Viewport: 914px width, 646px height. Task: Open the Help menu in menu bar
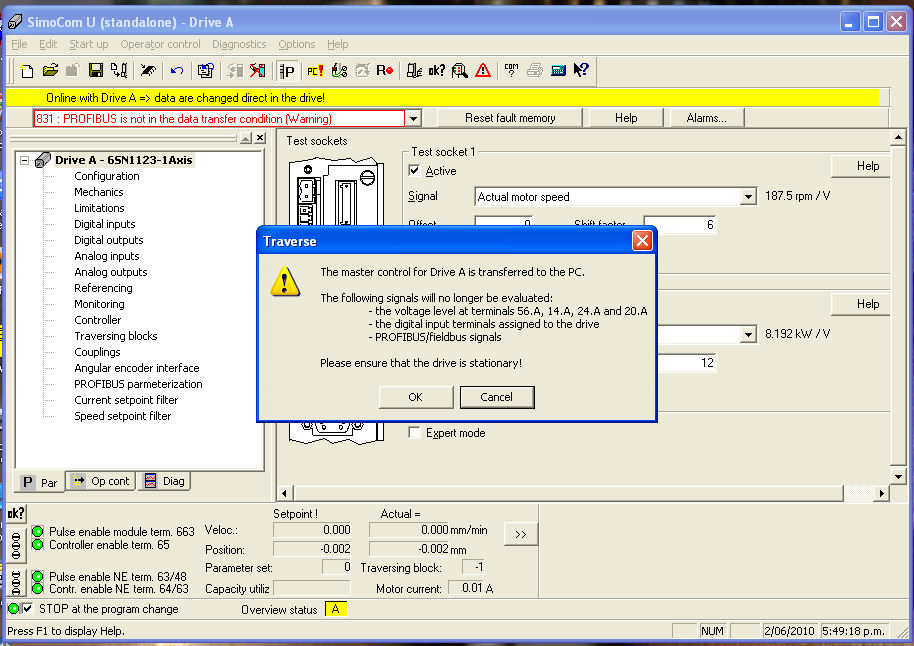click(x=338, y=44)
